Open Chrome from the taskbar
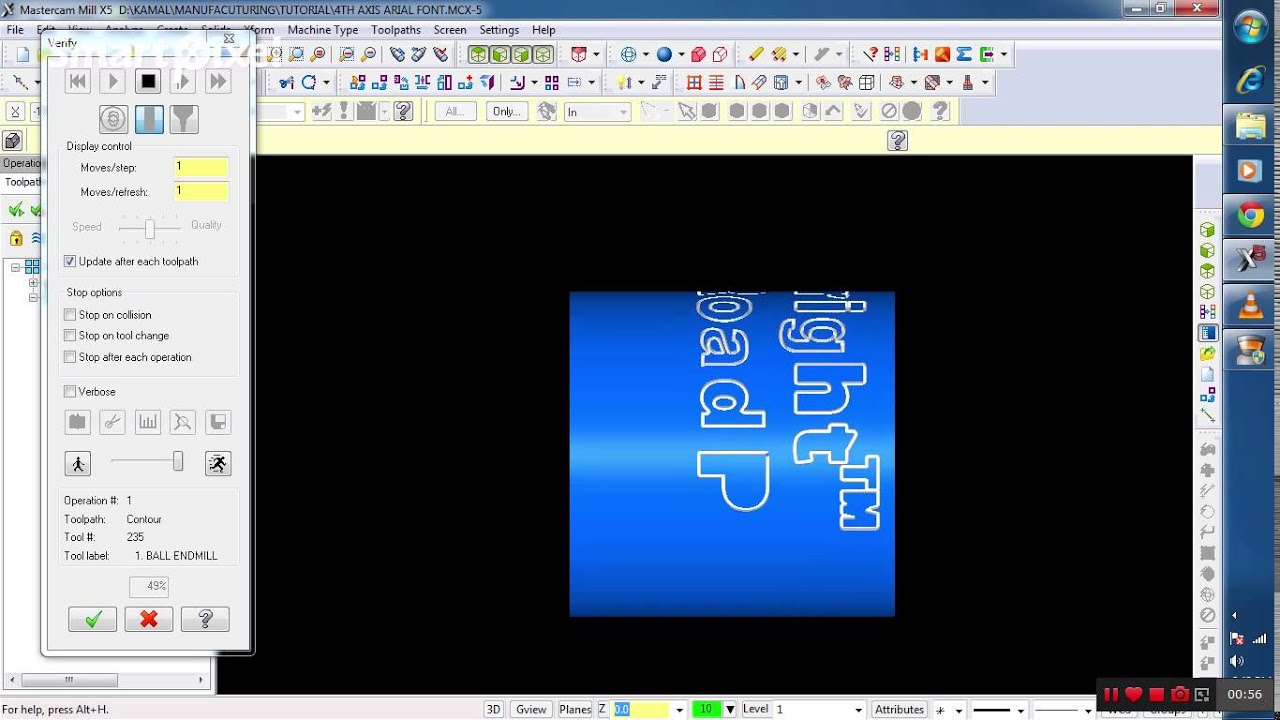This screenshot has width=1280, height=720. pos(1250,214)
